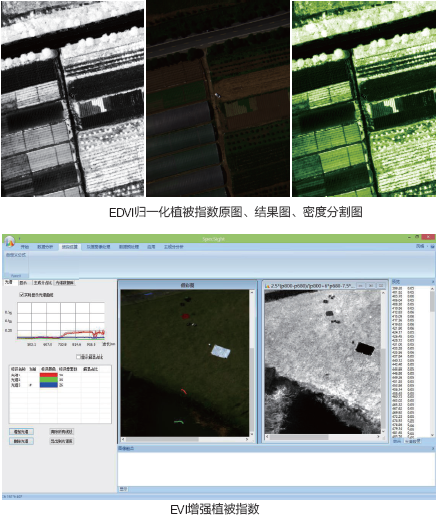Click the bottom-right button below spectrum table
This screenshot has height=516, width=437.
pos(62,441)
